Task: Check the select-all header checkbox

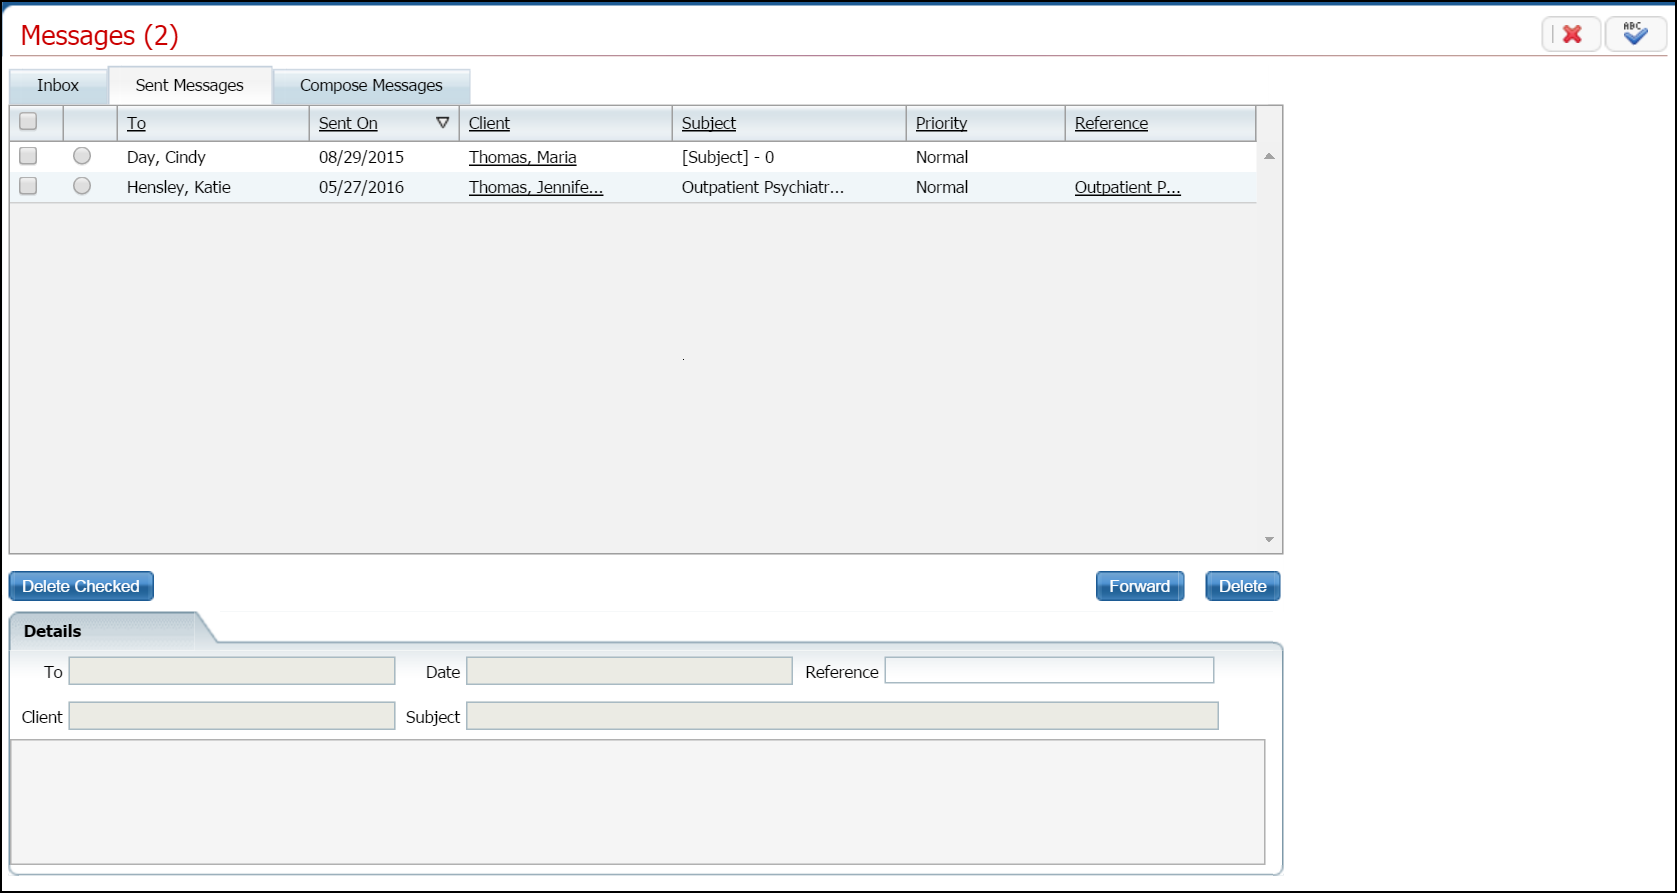Action: [x=28, y=122]
